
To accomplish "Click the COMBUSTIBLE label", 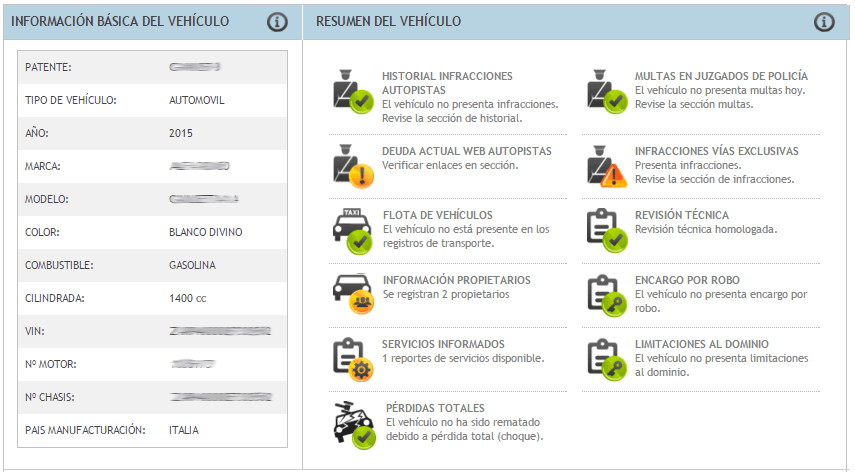I will click(x=59, y=265).
